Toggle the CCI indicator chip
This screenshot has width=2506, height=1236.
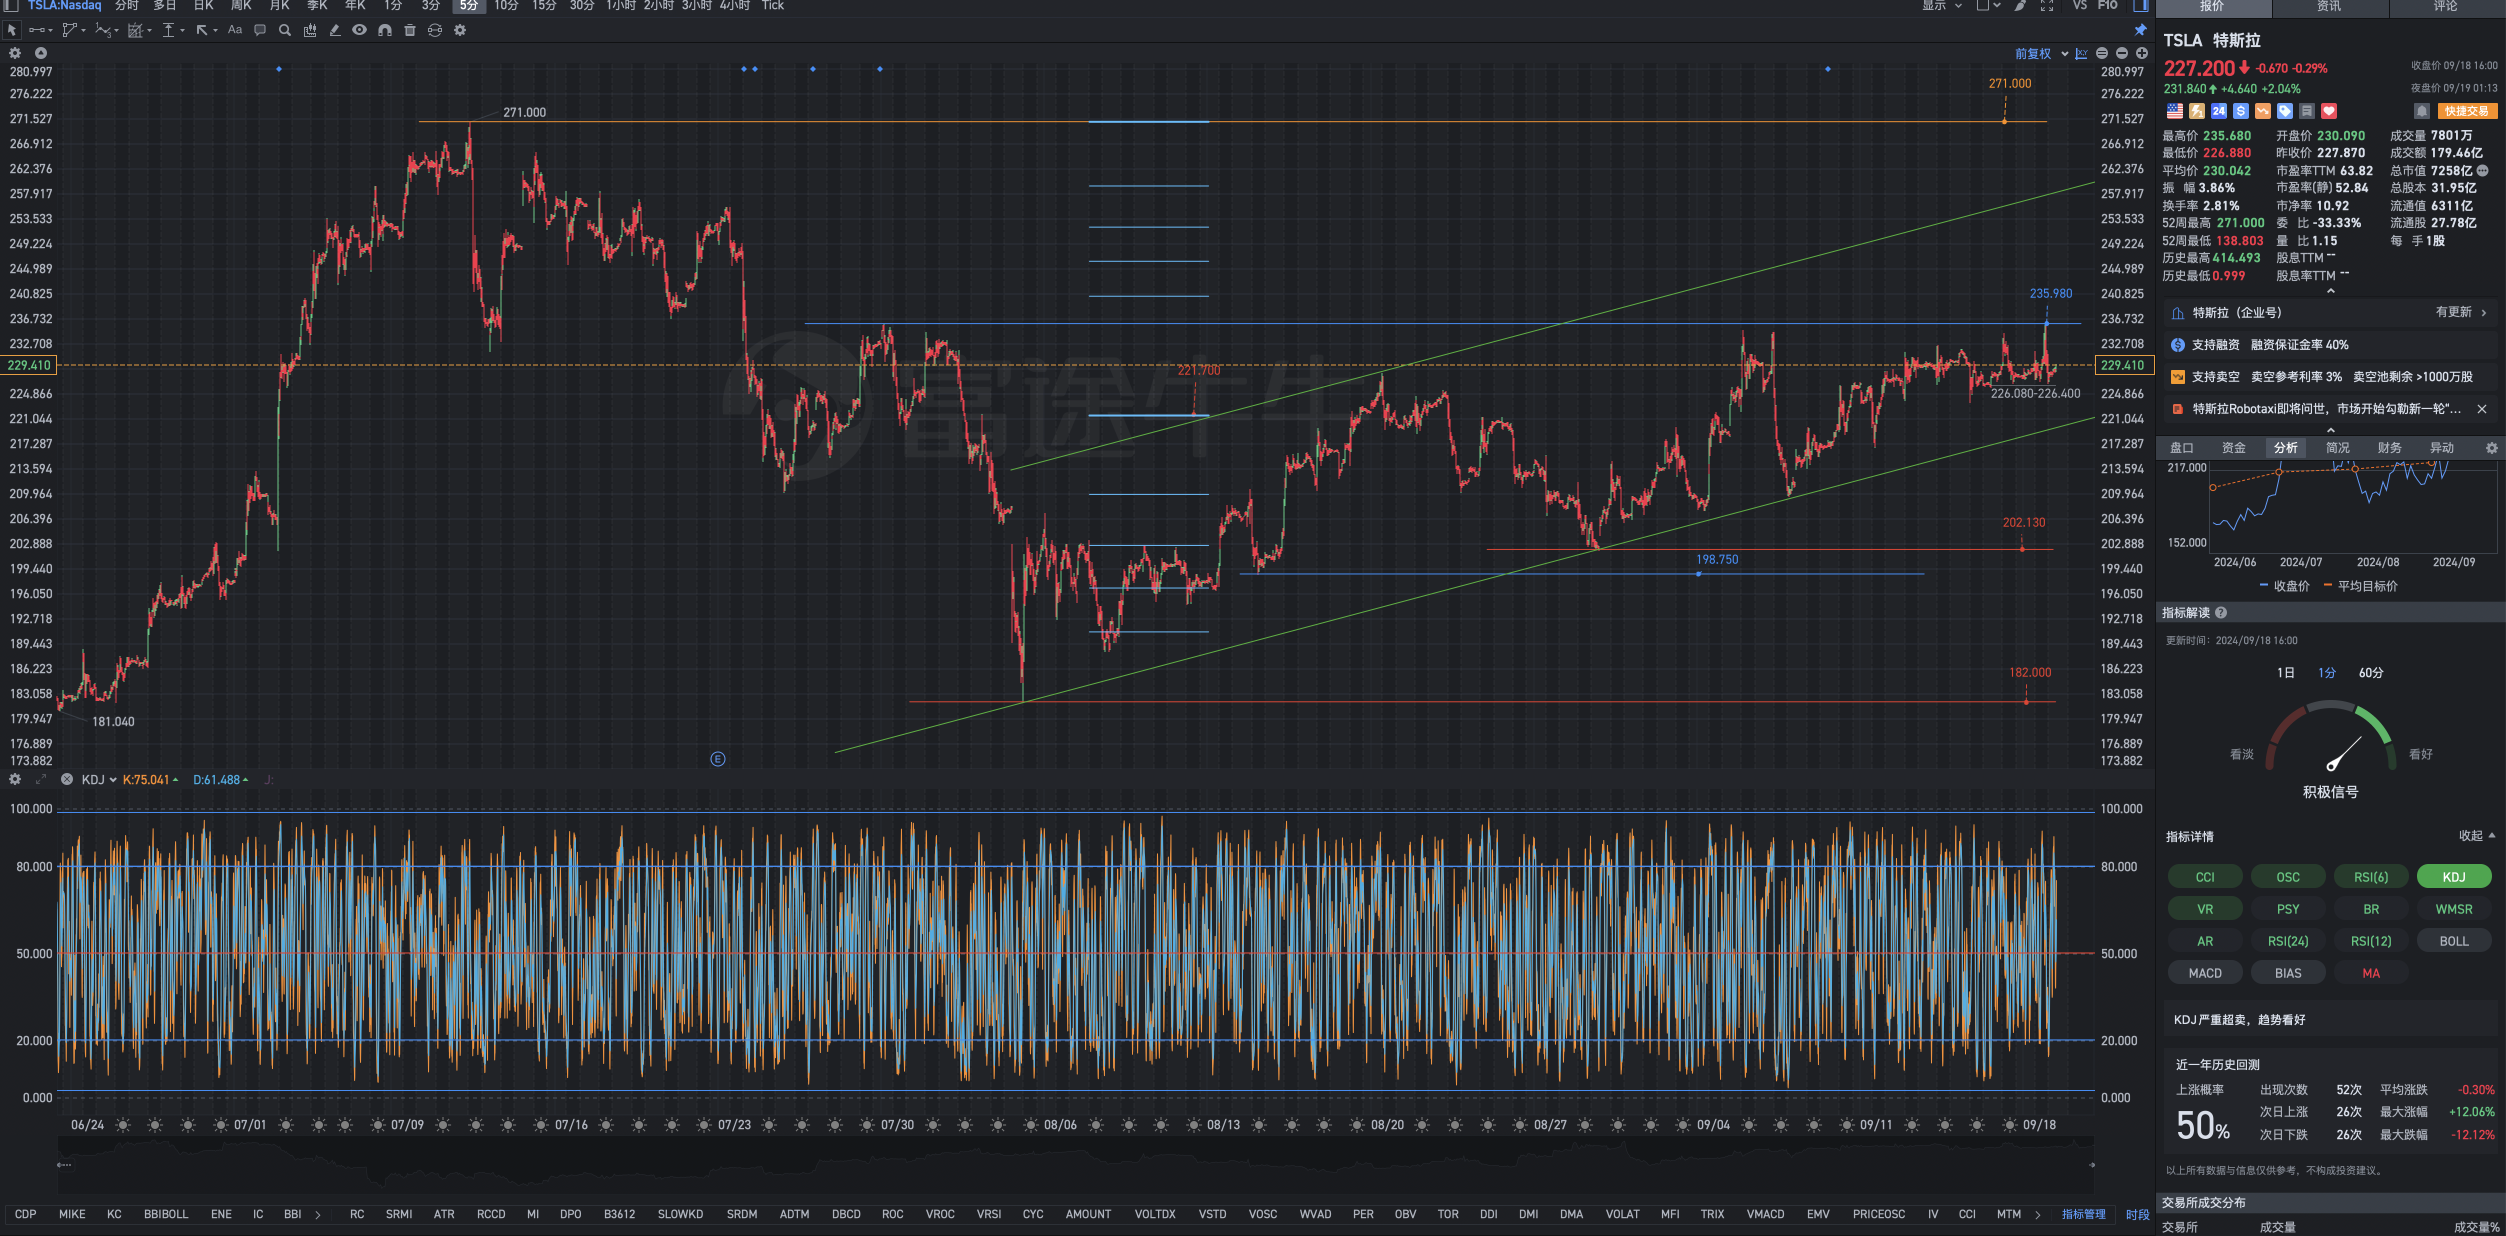2205,877
